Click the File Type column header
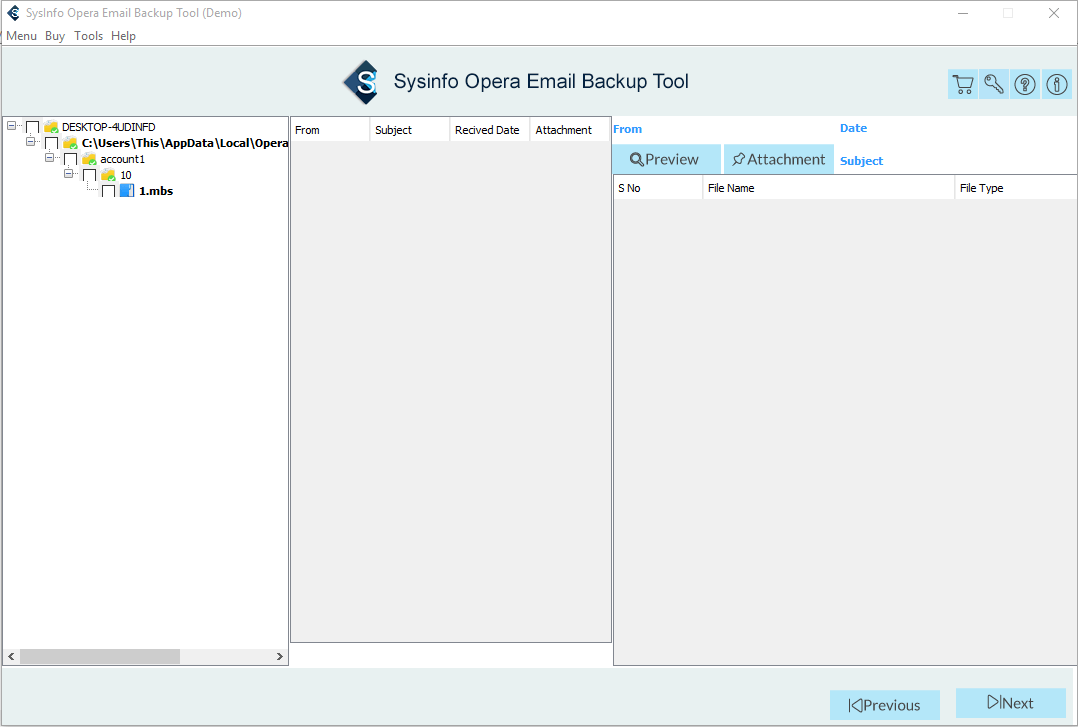This screenshot has width=1078, height=727. click(1015, 188)
